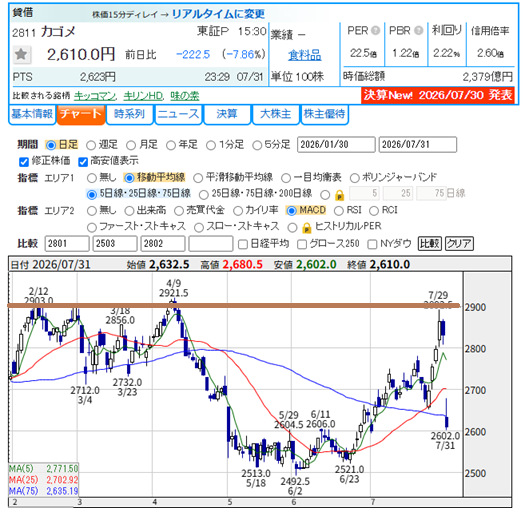525x508 pixels.
Task: Switch to the 時系列 tab
Action: pos(130,115)
